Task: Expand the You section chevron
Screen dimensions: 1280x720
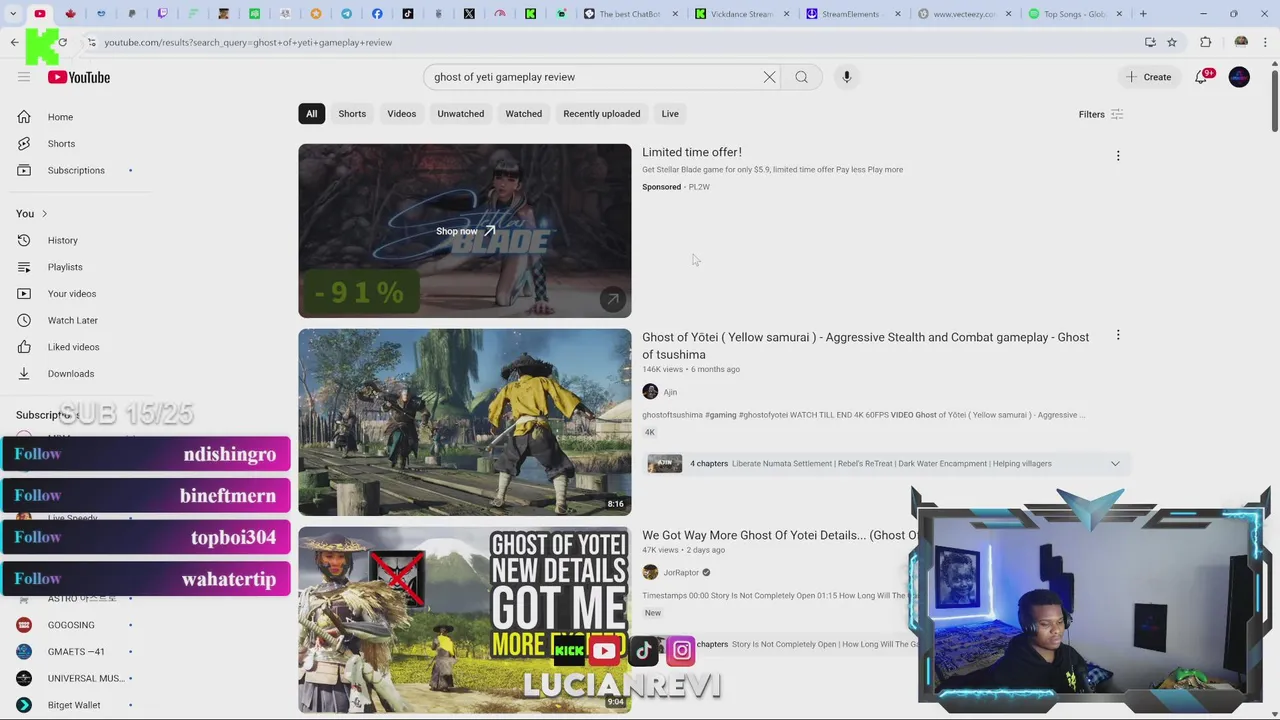Action: [x=44, y=214]
